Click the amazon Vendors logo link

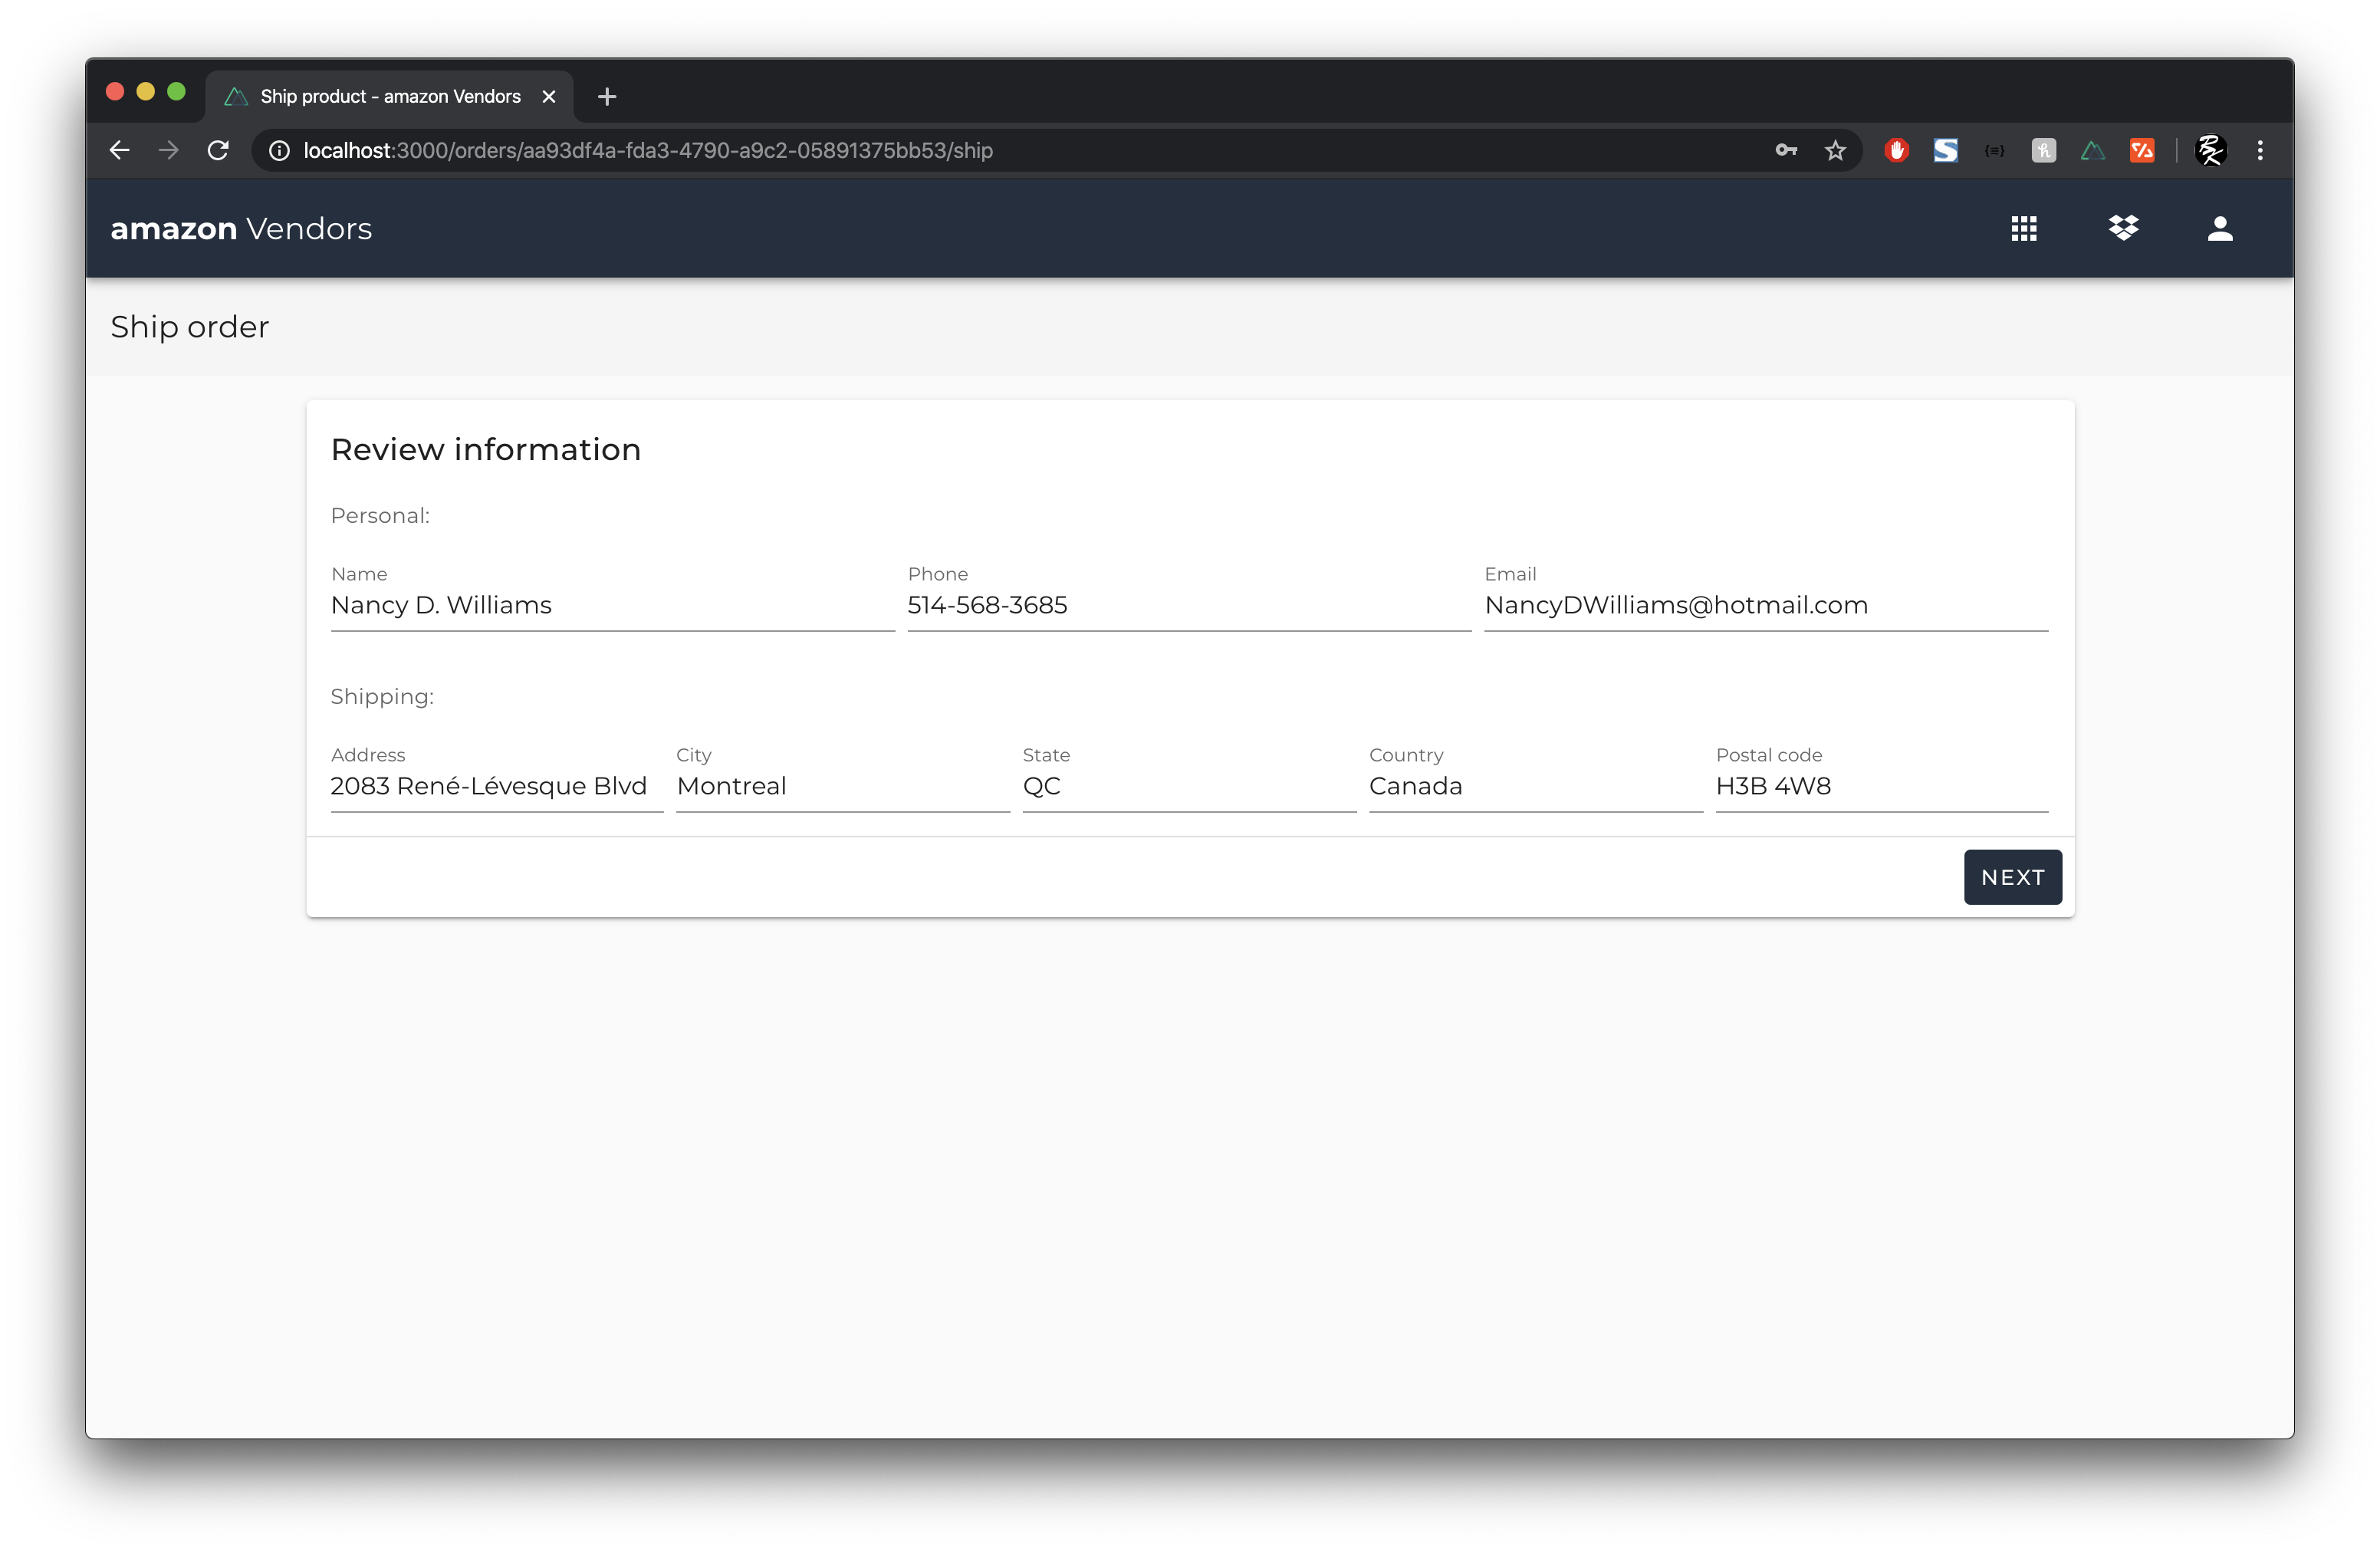click(241, 229)
